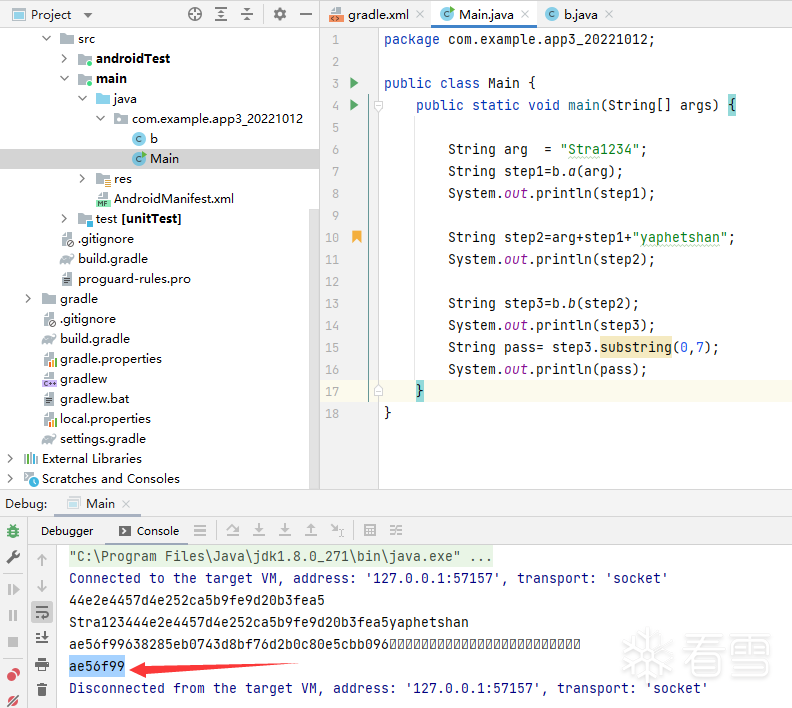Image resolution: width=792 pixels, height=708 pixels.
Task: Close the Main debug session tab
Action: pos(126,504)
